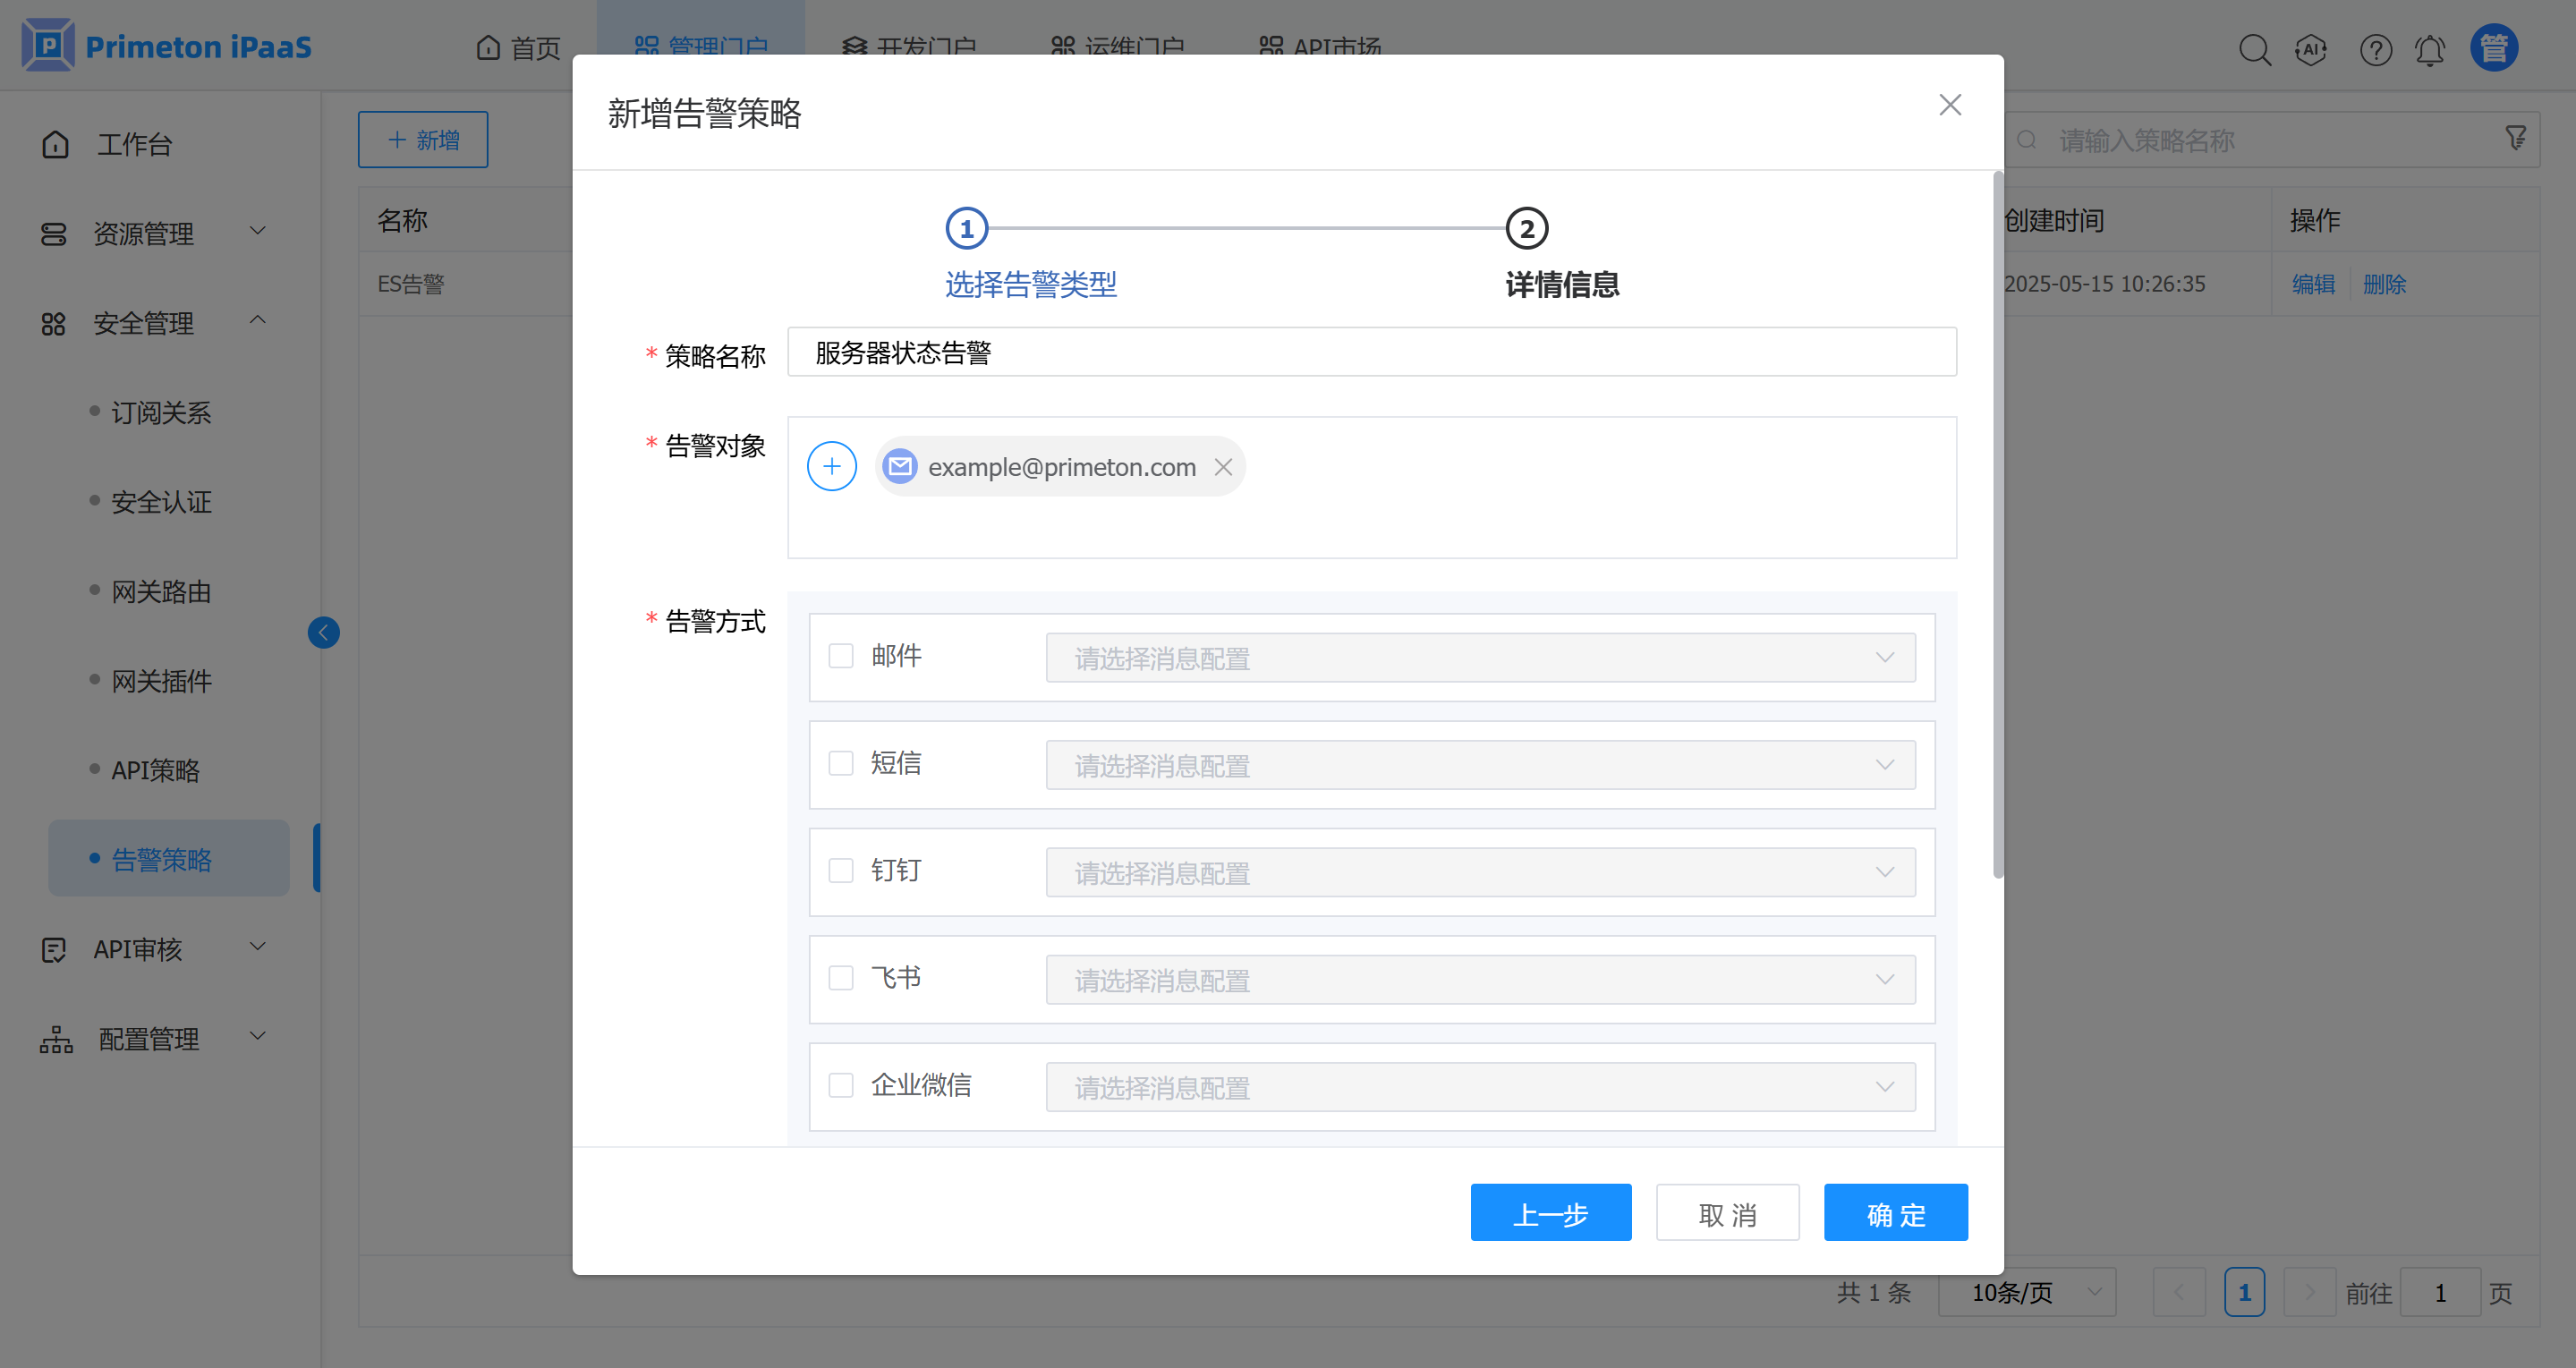This screenshot has width=2576, height=1368.
Task: Select the 网关路由 sidebar item
Action: pos(161,592)
